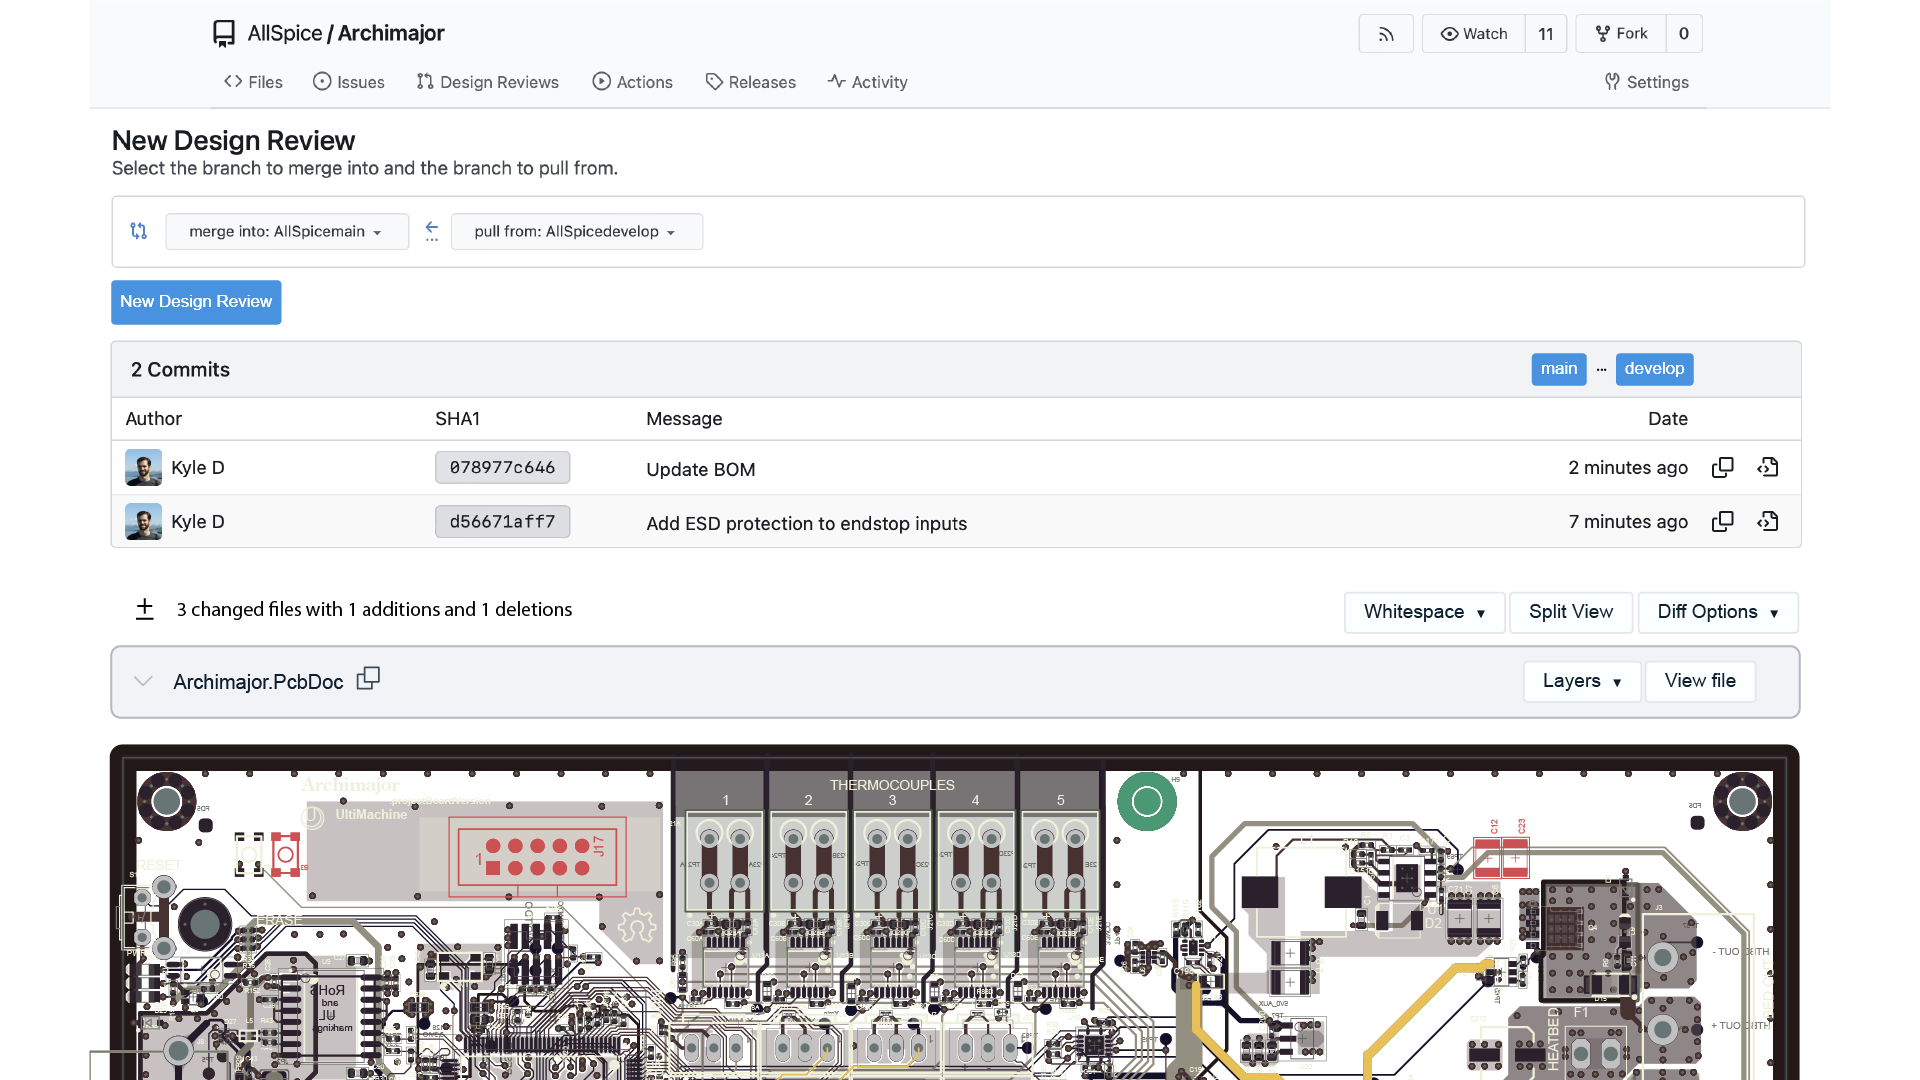
Task: Click the RSS feed icon
Action: (1385, 34)
